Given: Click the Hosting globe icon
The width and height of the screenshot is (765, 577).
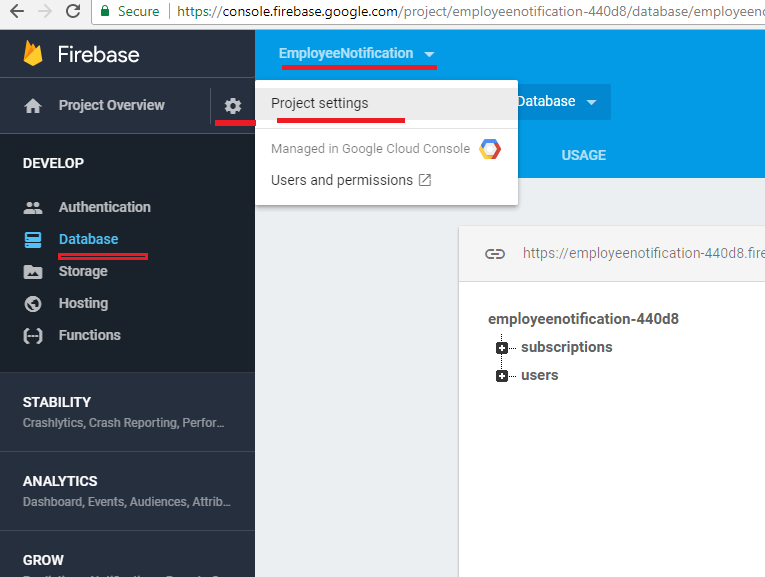Looking at the screenshot, I should pyautogui.click(x=33, y=304).
